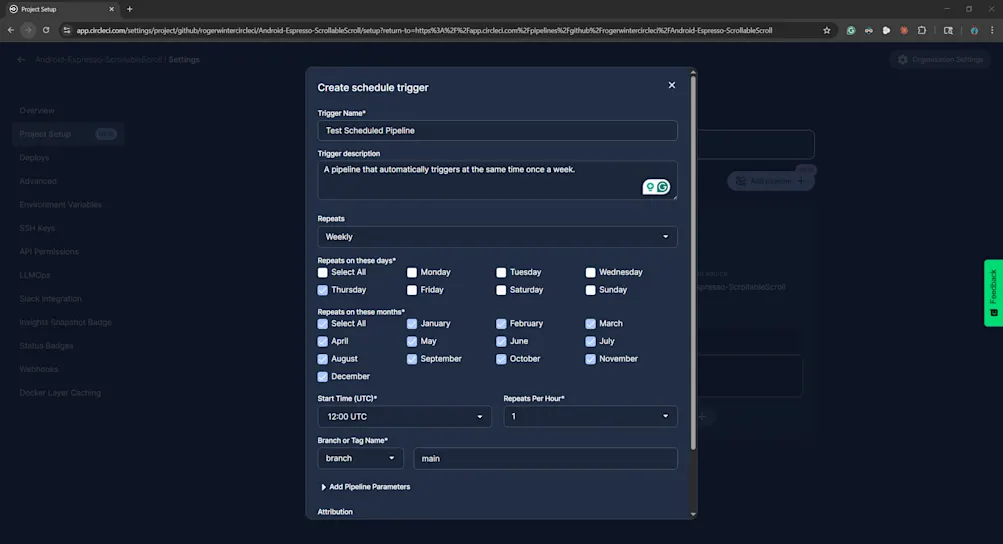The image size is (1003, 544).
Task: Click Android-Espresso-ScrollableScroll breadcrumb link
Action: coord(98,60)
